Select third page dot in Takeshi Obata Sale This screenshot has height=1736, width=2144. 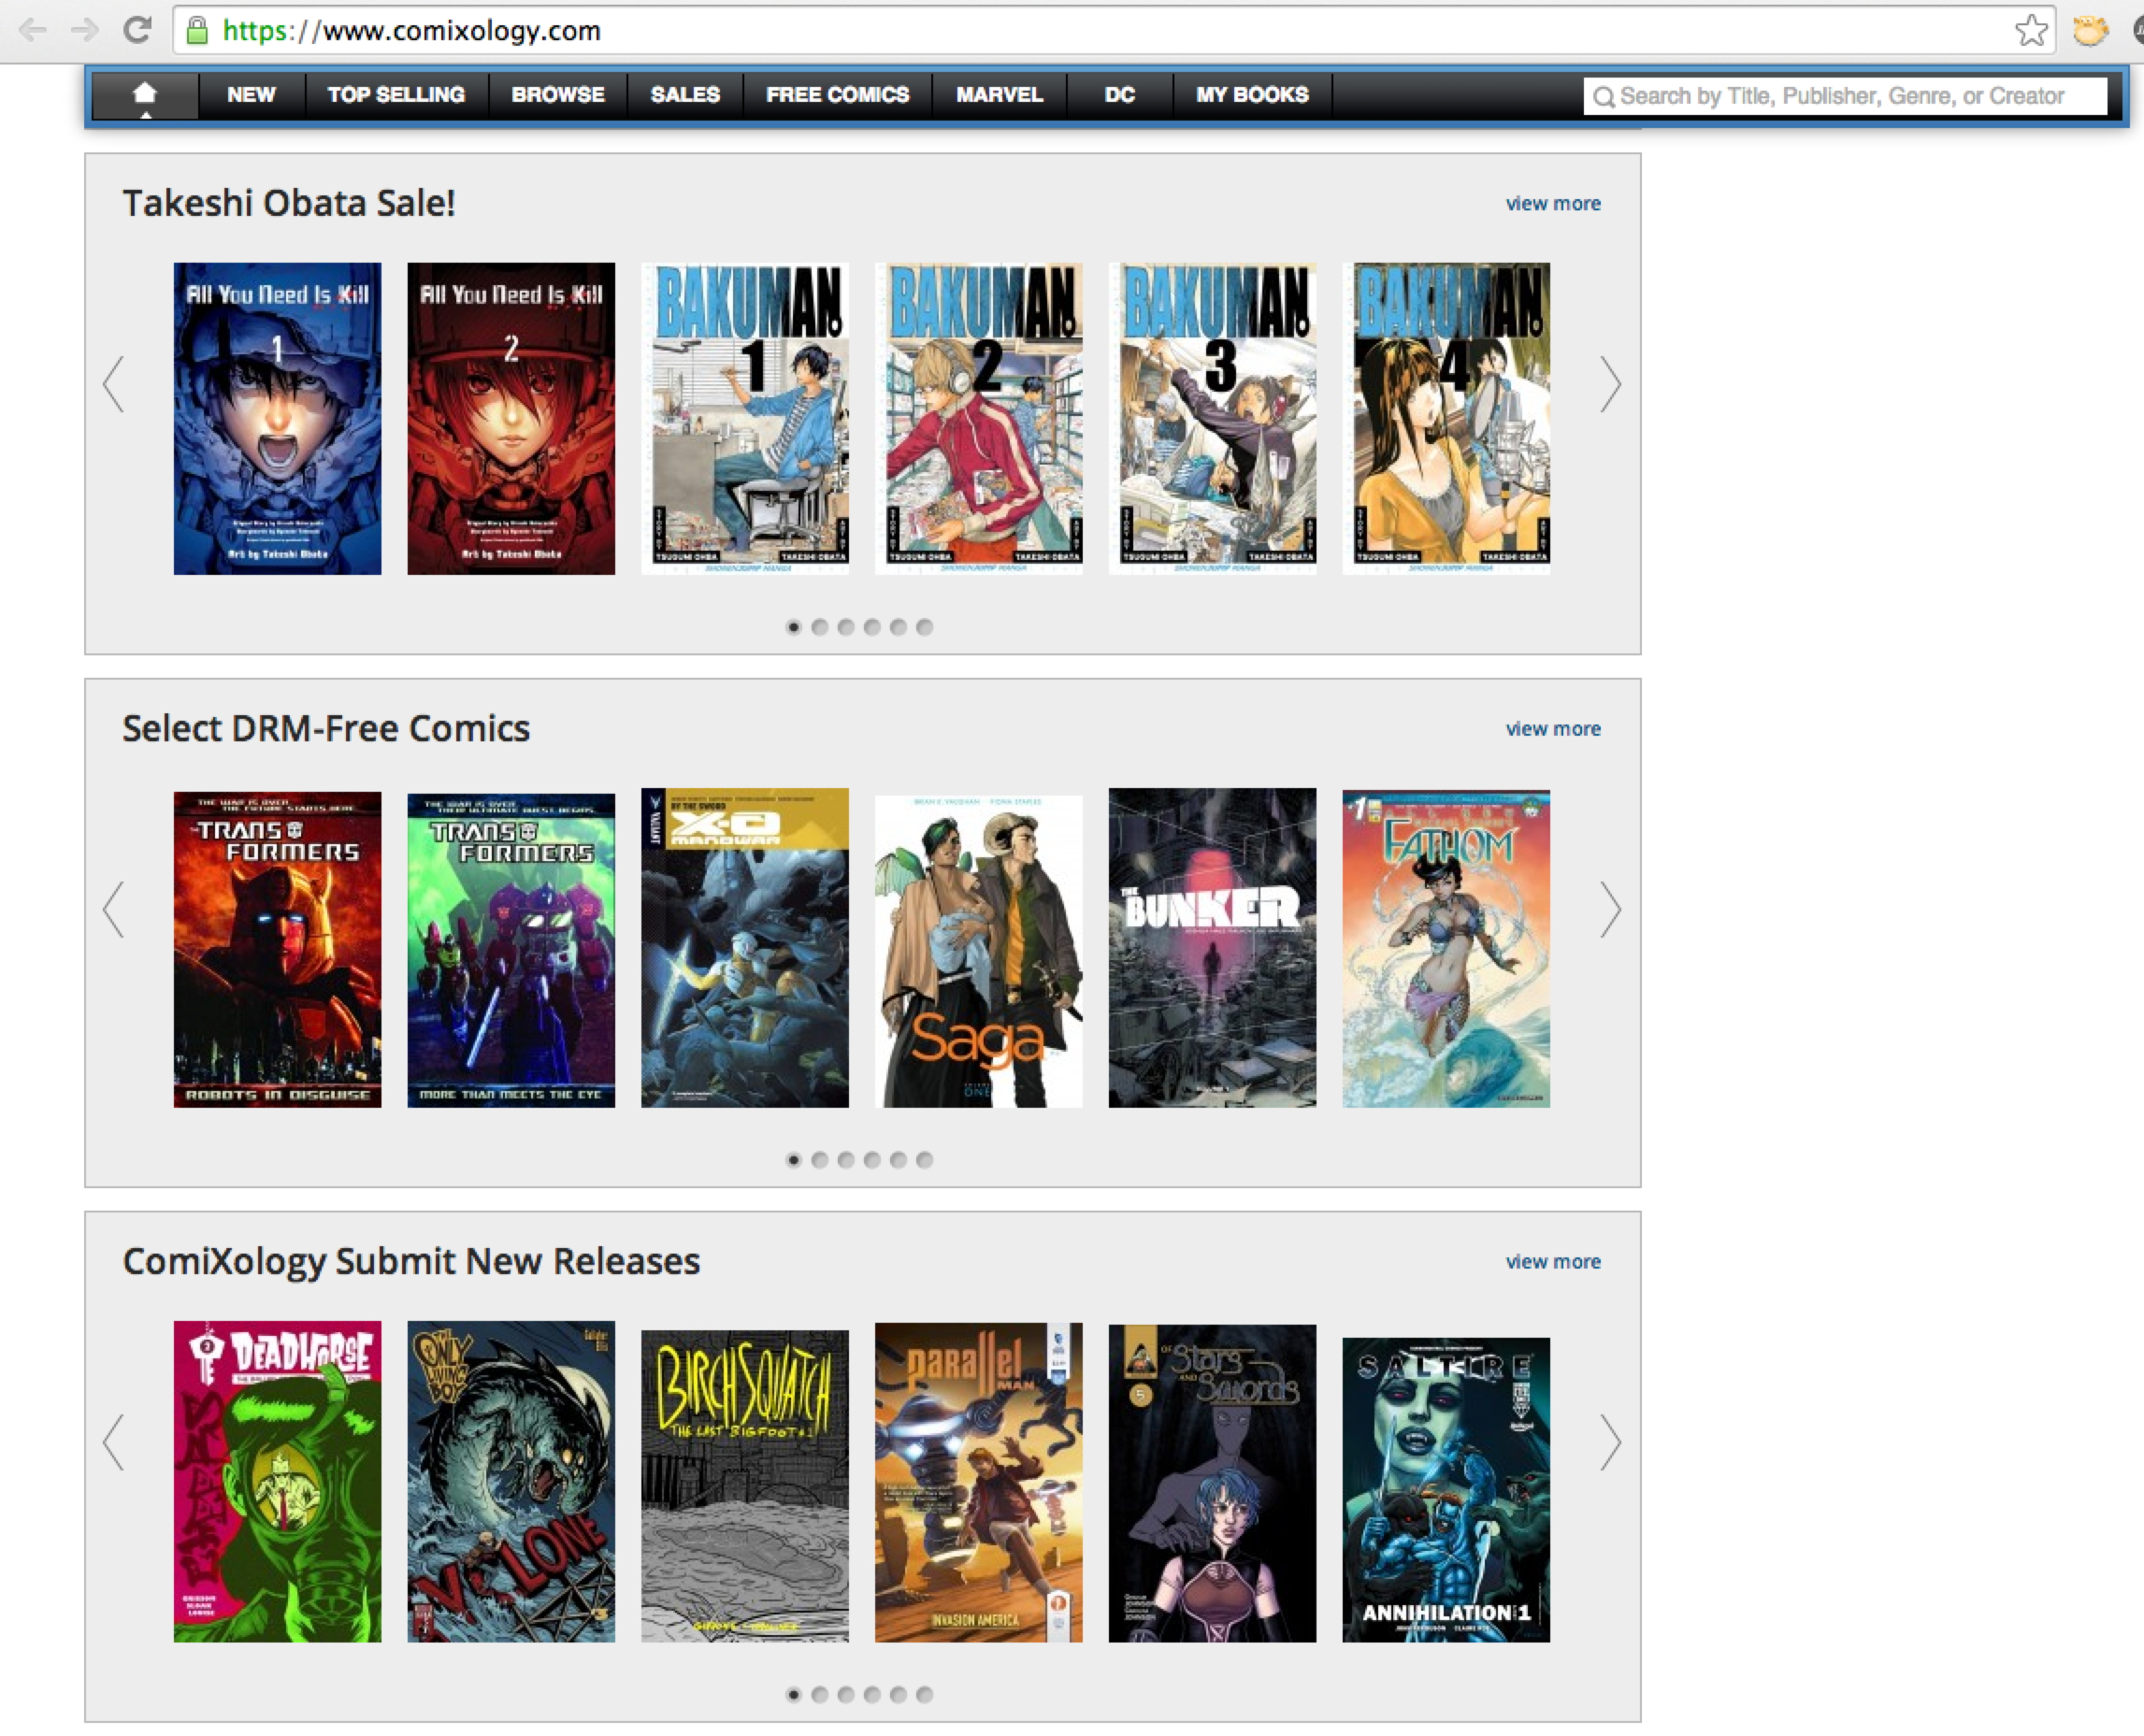click(846, 627)
